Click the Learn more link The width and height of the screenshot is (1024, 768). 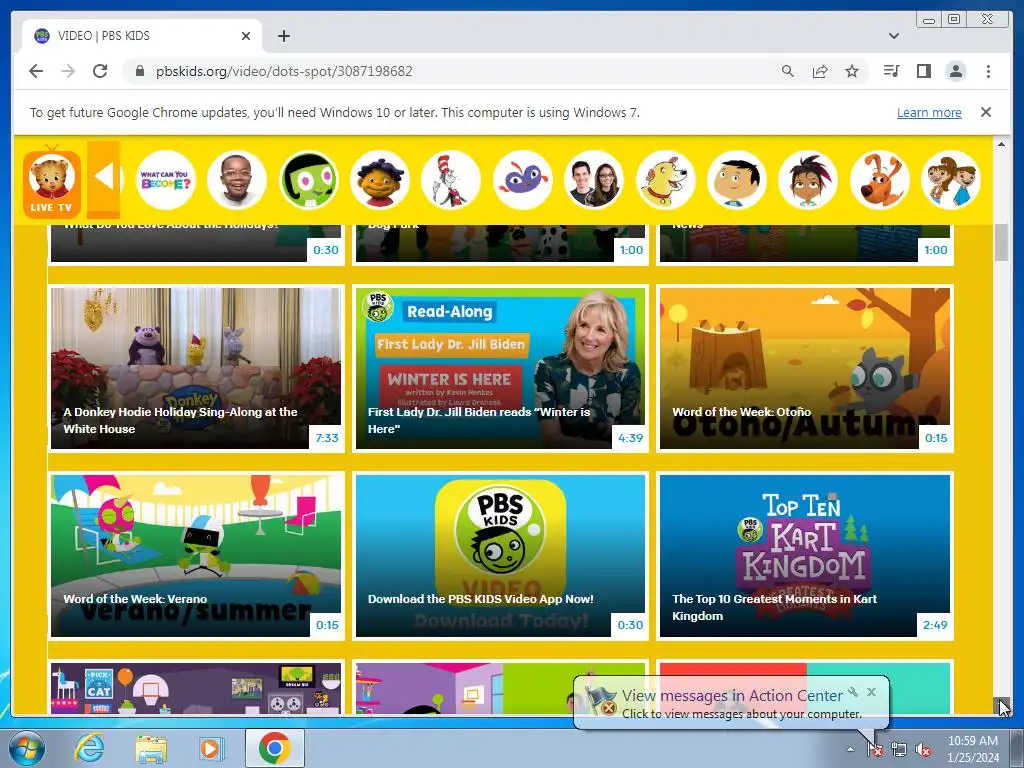(x=929, y=112)
